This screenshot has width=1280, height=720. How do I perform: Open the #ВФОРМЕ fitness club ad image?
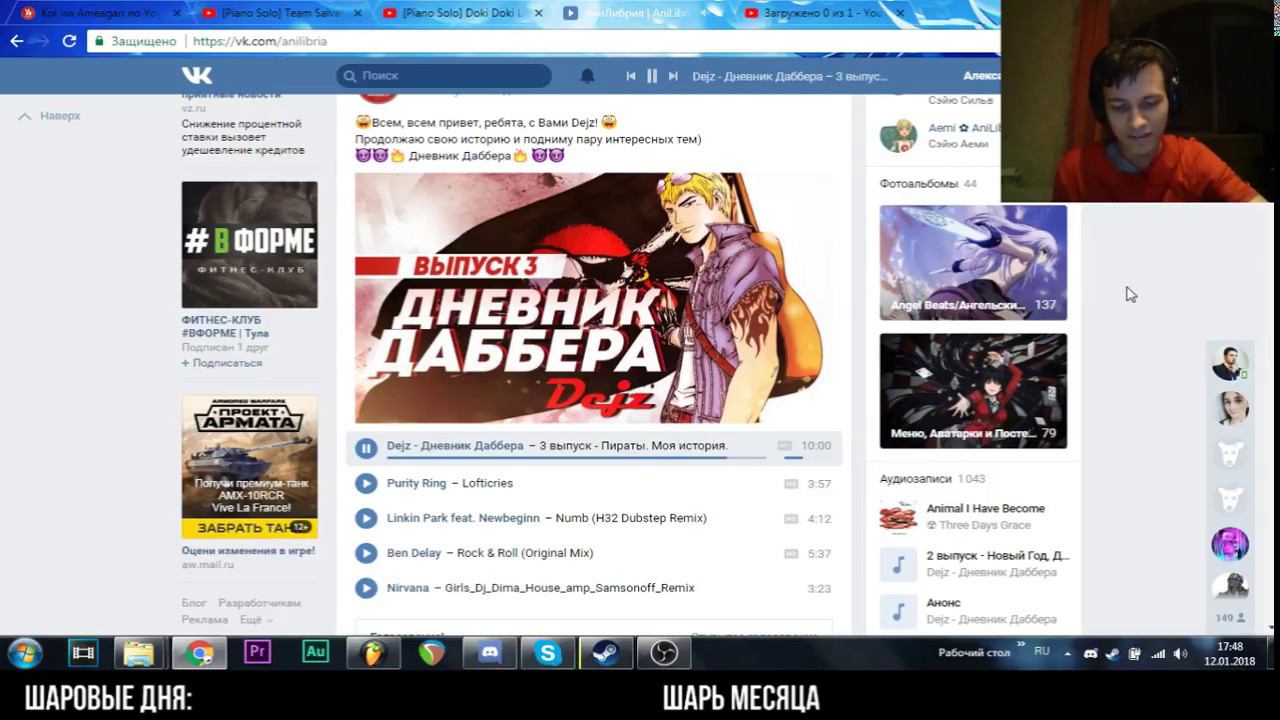click(x=249, y=245)
